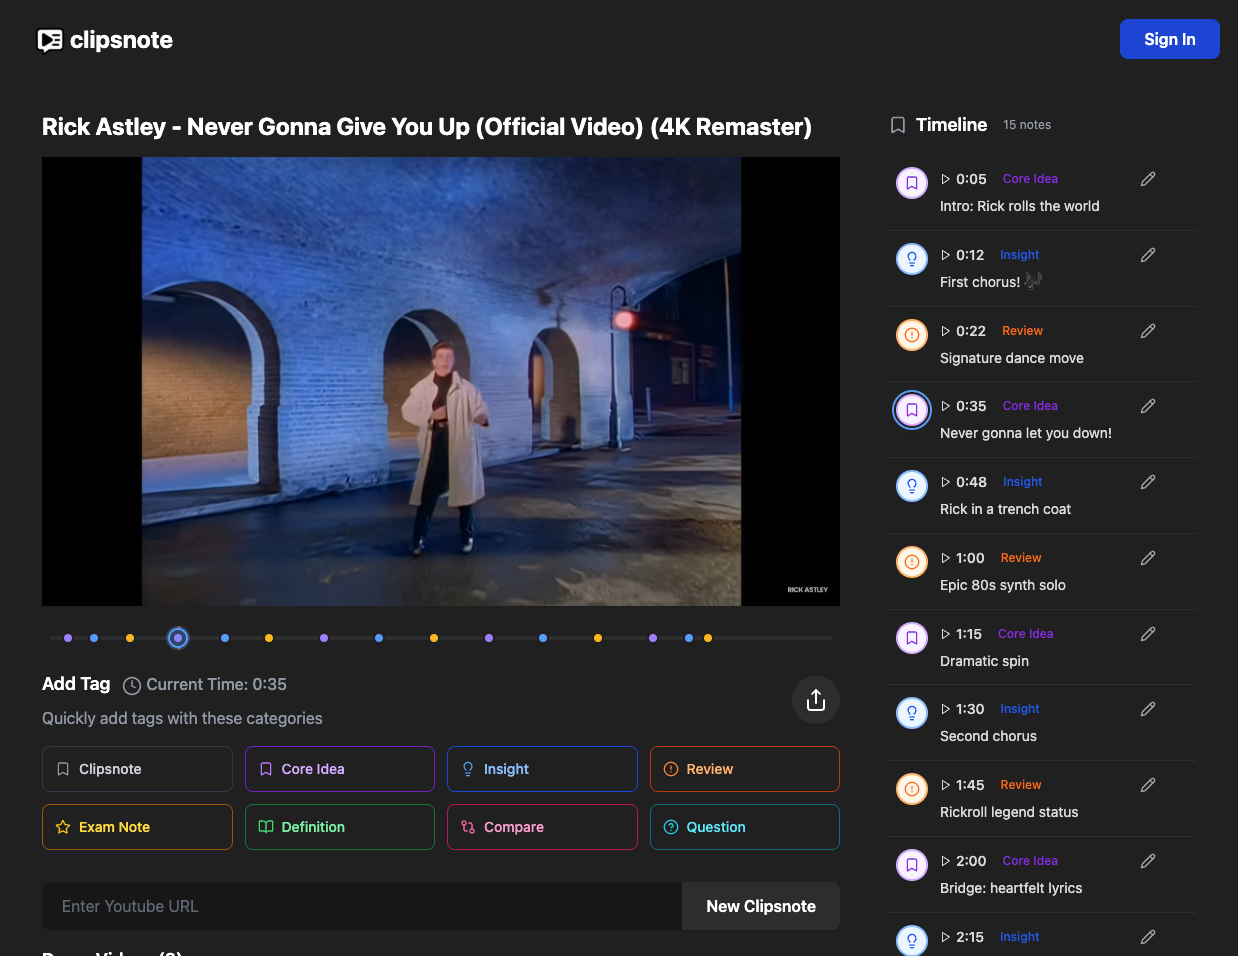Click Core Idea bookmark badge at 0:05
Viewport: 1238px width, 956px height.
(x=912, y=183)
